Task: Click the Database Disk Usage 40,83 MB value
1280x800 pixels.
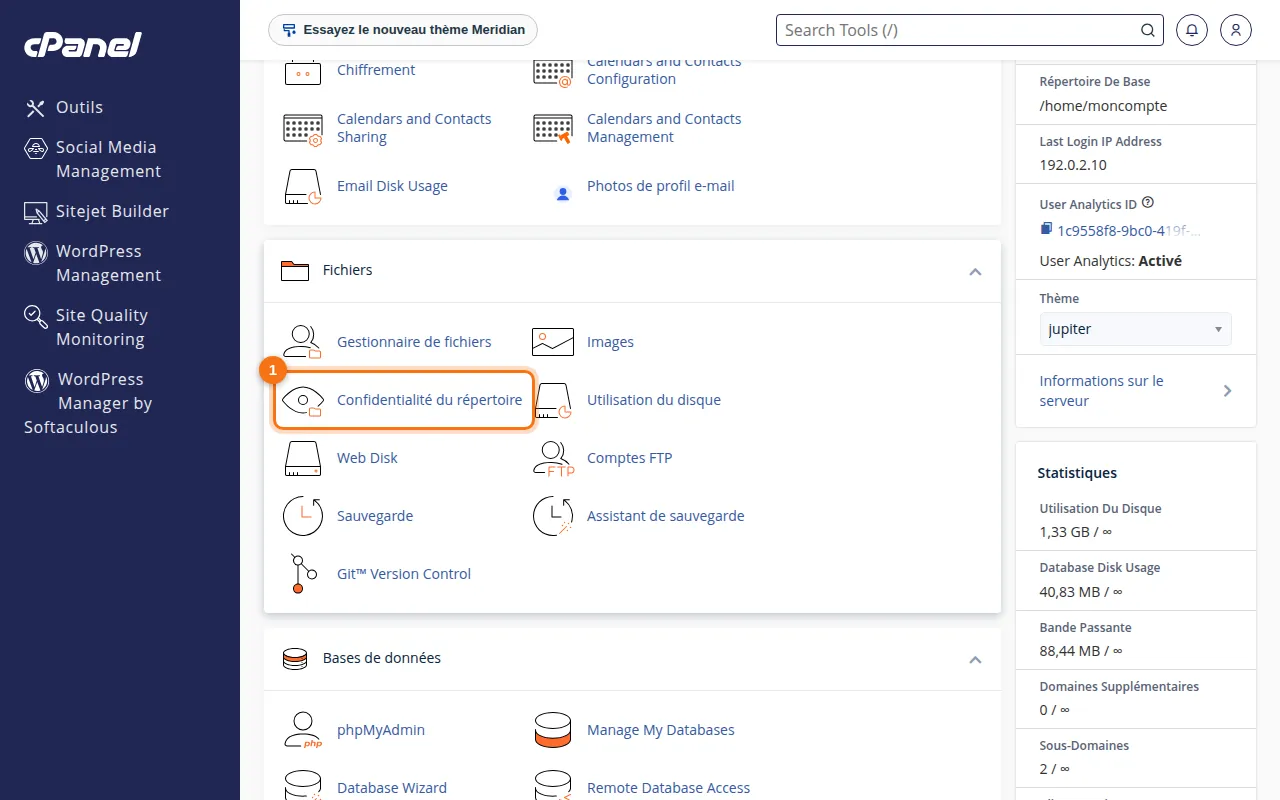Action: (x=1081, y=592)
